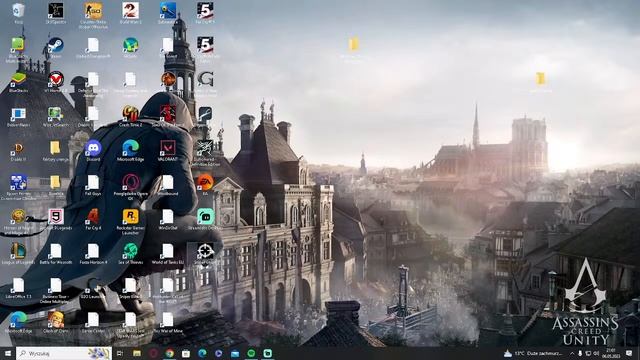Click the Wyszukaj taskbar search box
The image size is (640, 360).
[x=64, y=353]
